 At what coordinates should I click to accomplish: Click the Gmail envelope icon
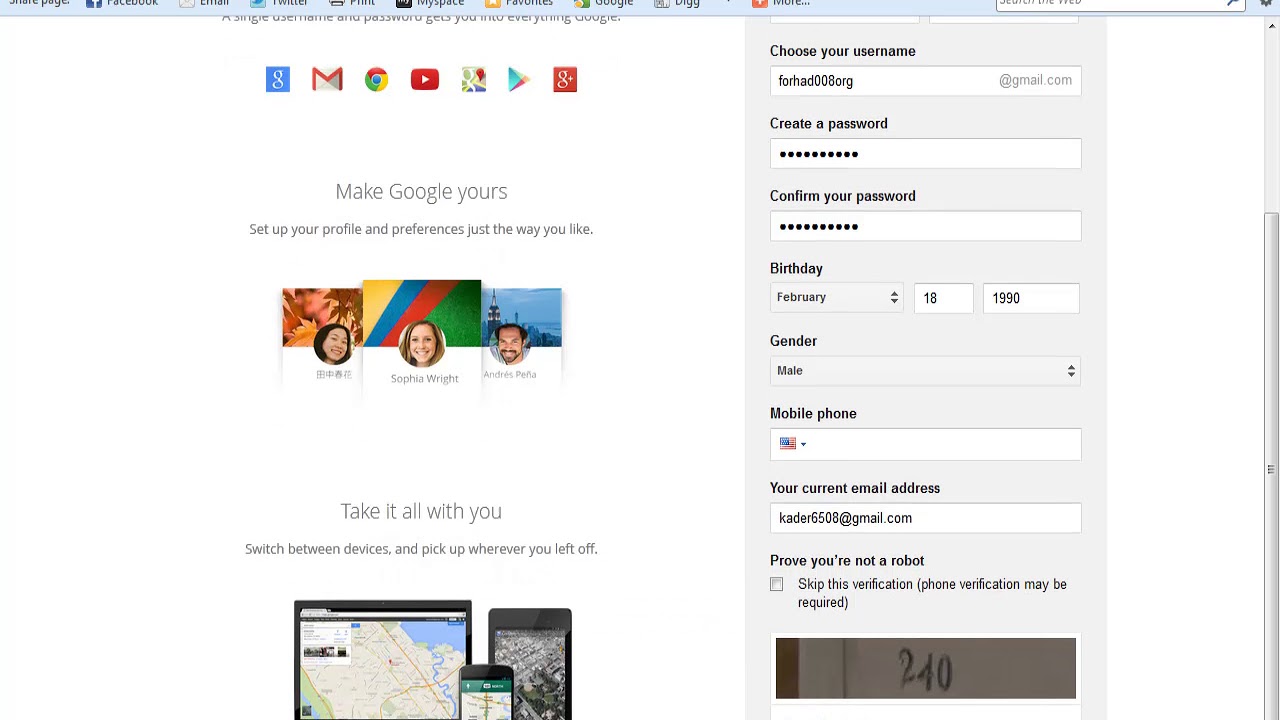pos(327,79)
